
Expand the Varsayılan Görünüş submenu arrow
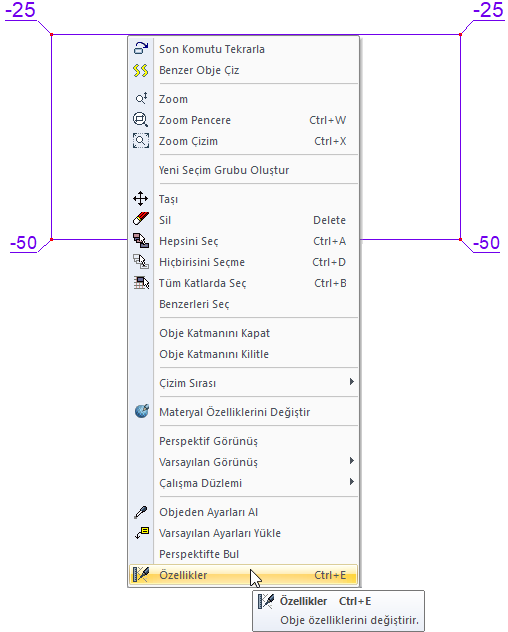point(352,461)
